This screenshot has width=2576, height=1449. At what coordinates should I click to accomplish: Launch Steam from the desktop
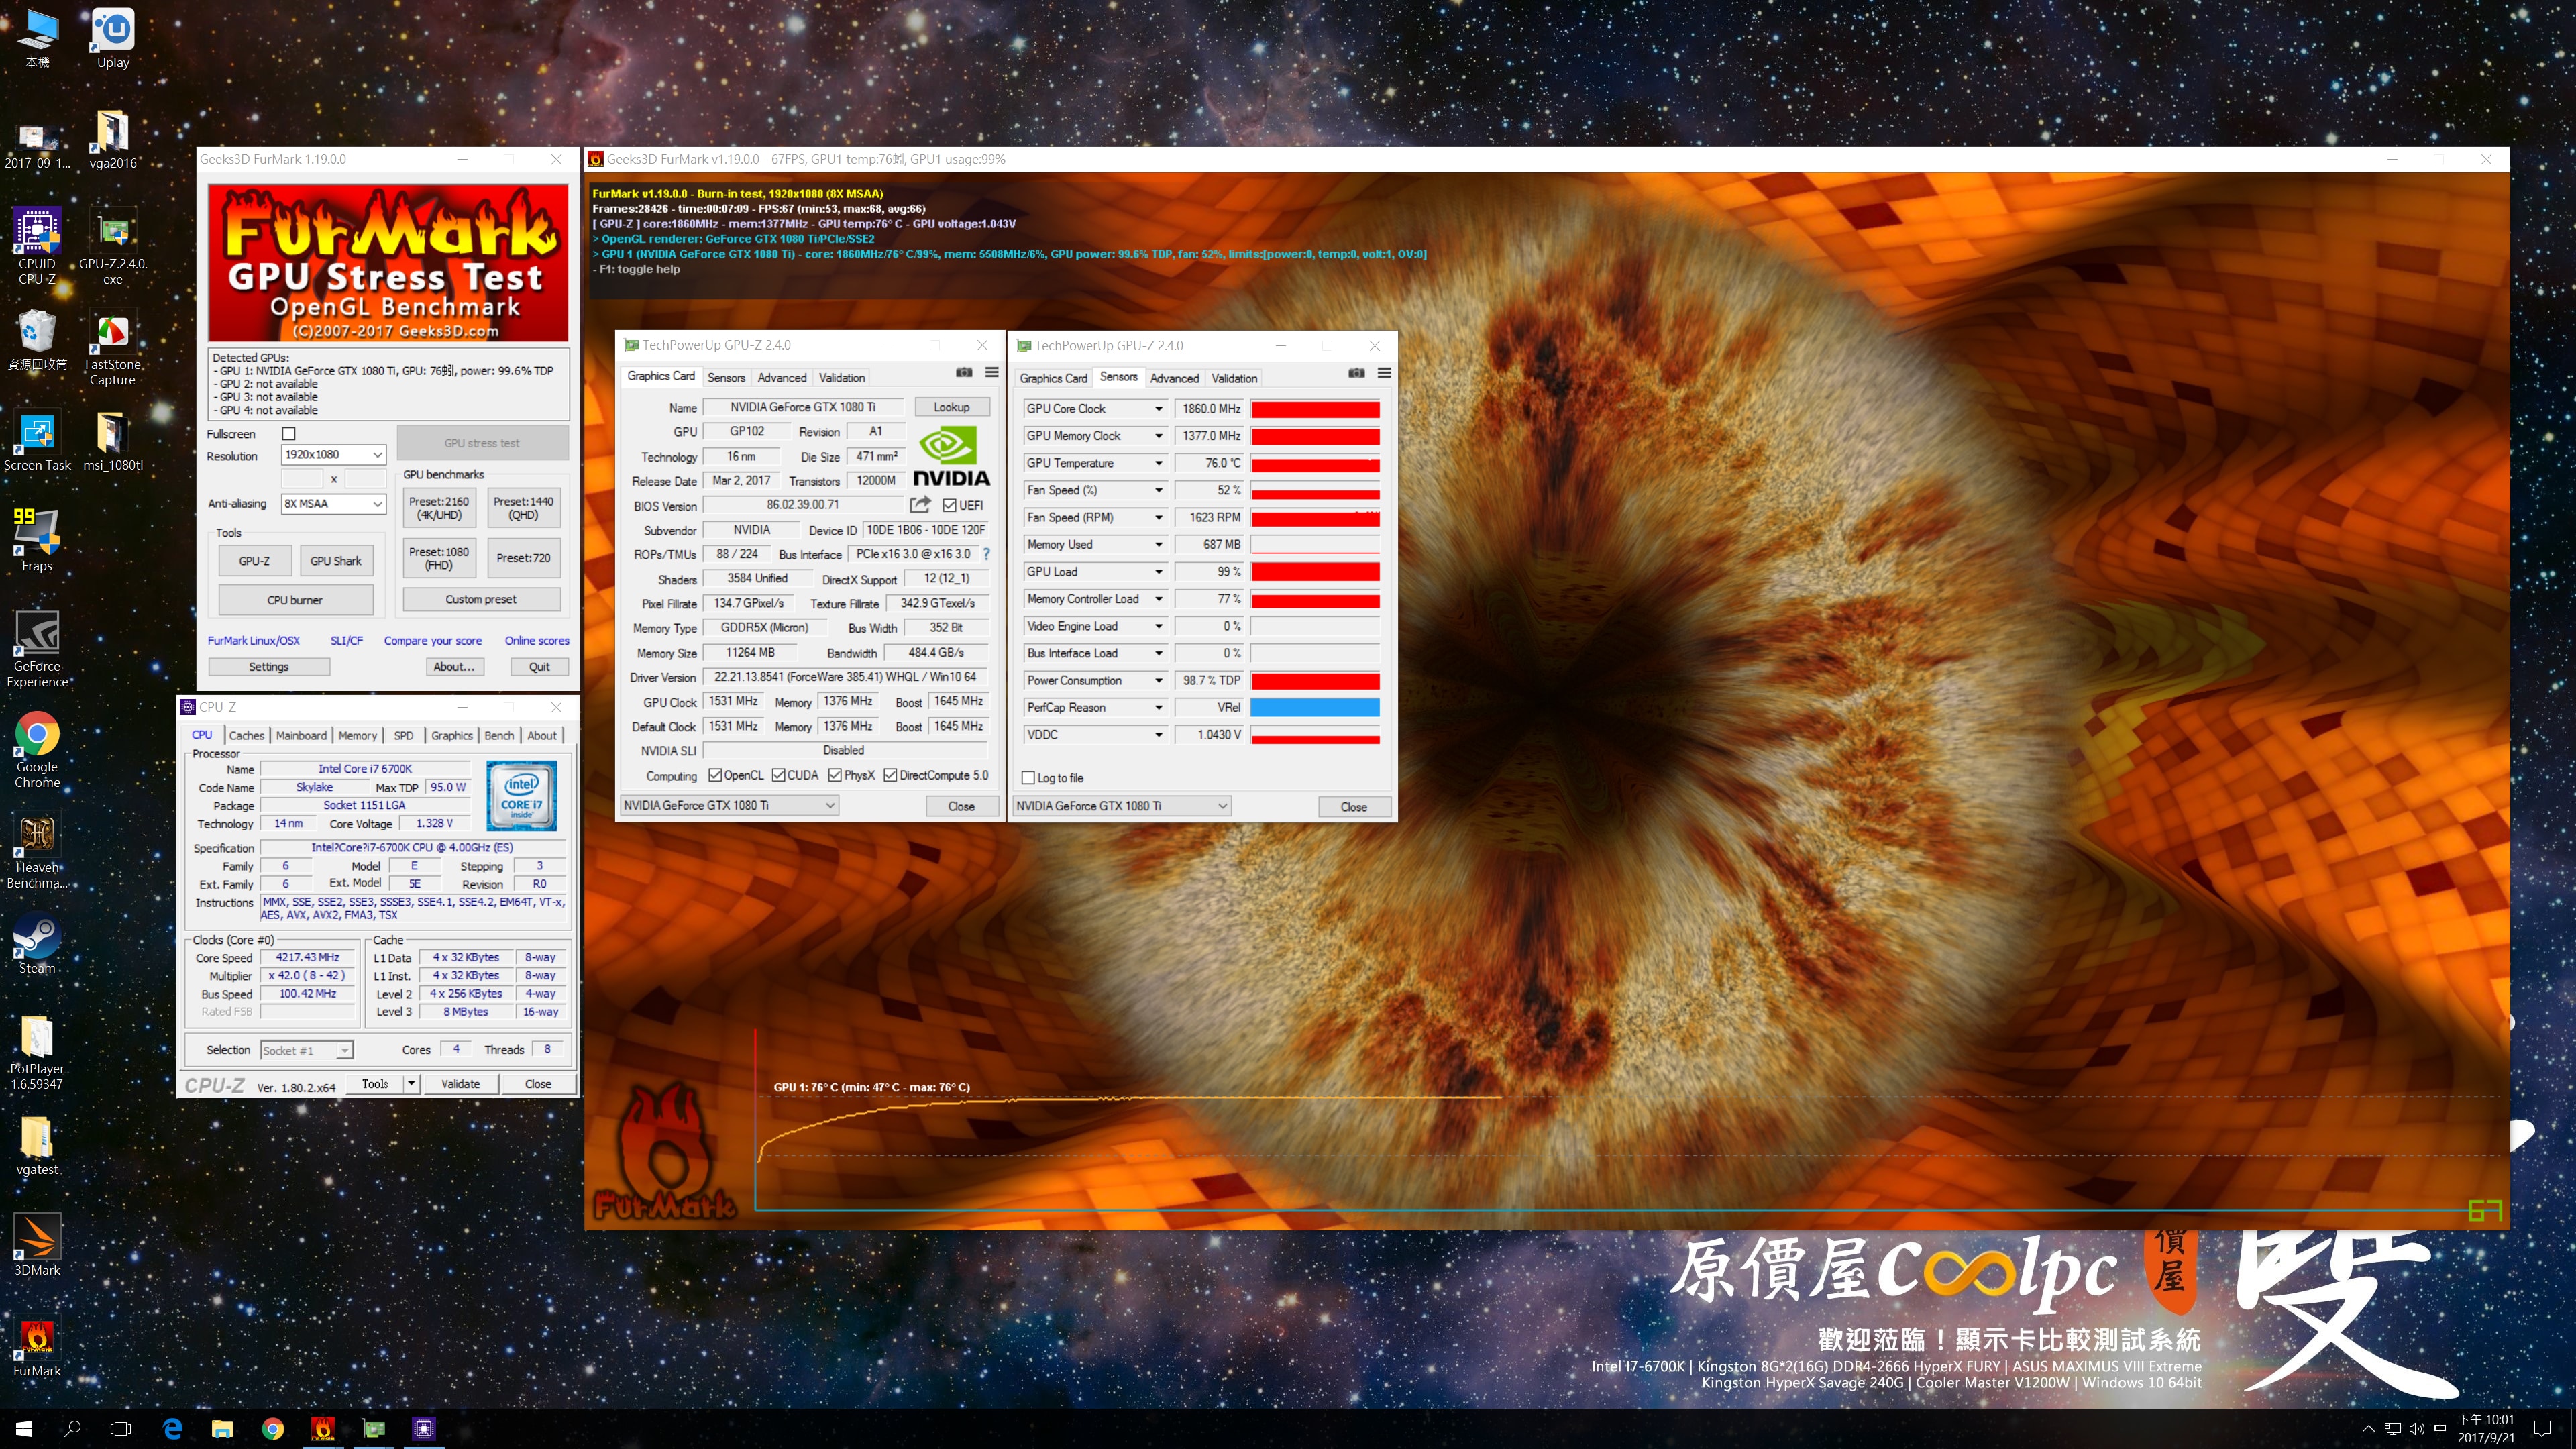coord(37,944)
